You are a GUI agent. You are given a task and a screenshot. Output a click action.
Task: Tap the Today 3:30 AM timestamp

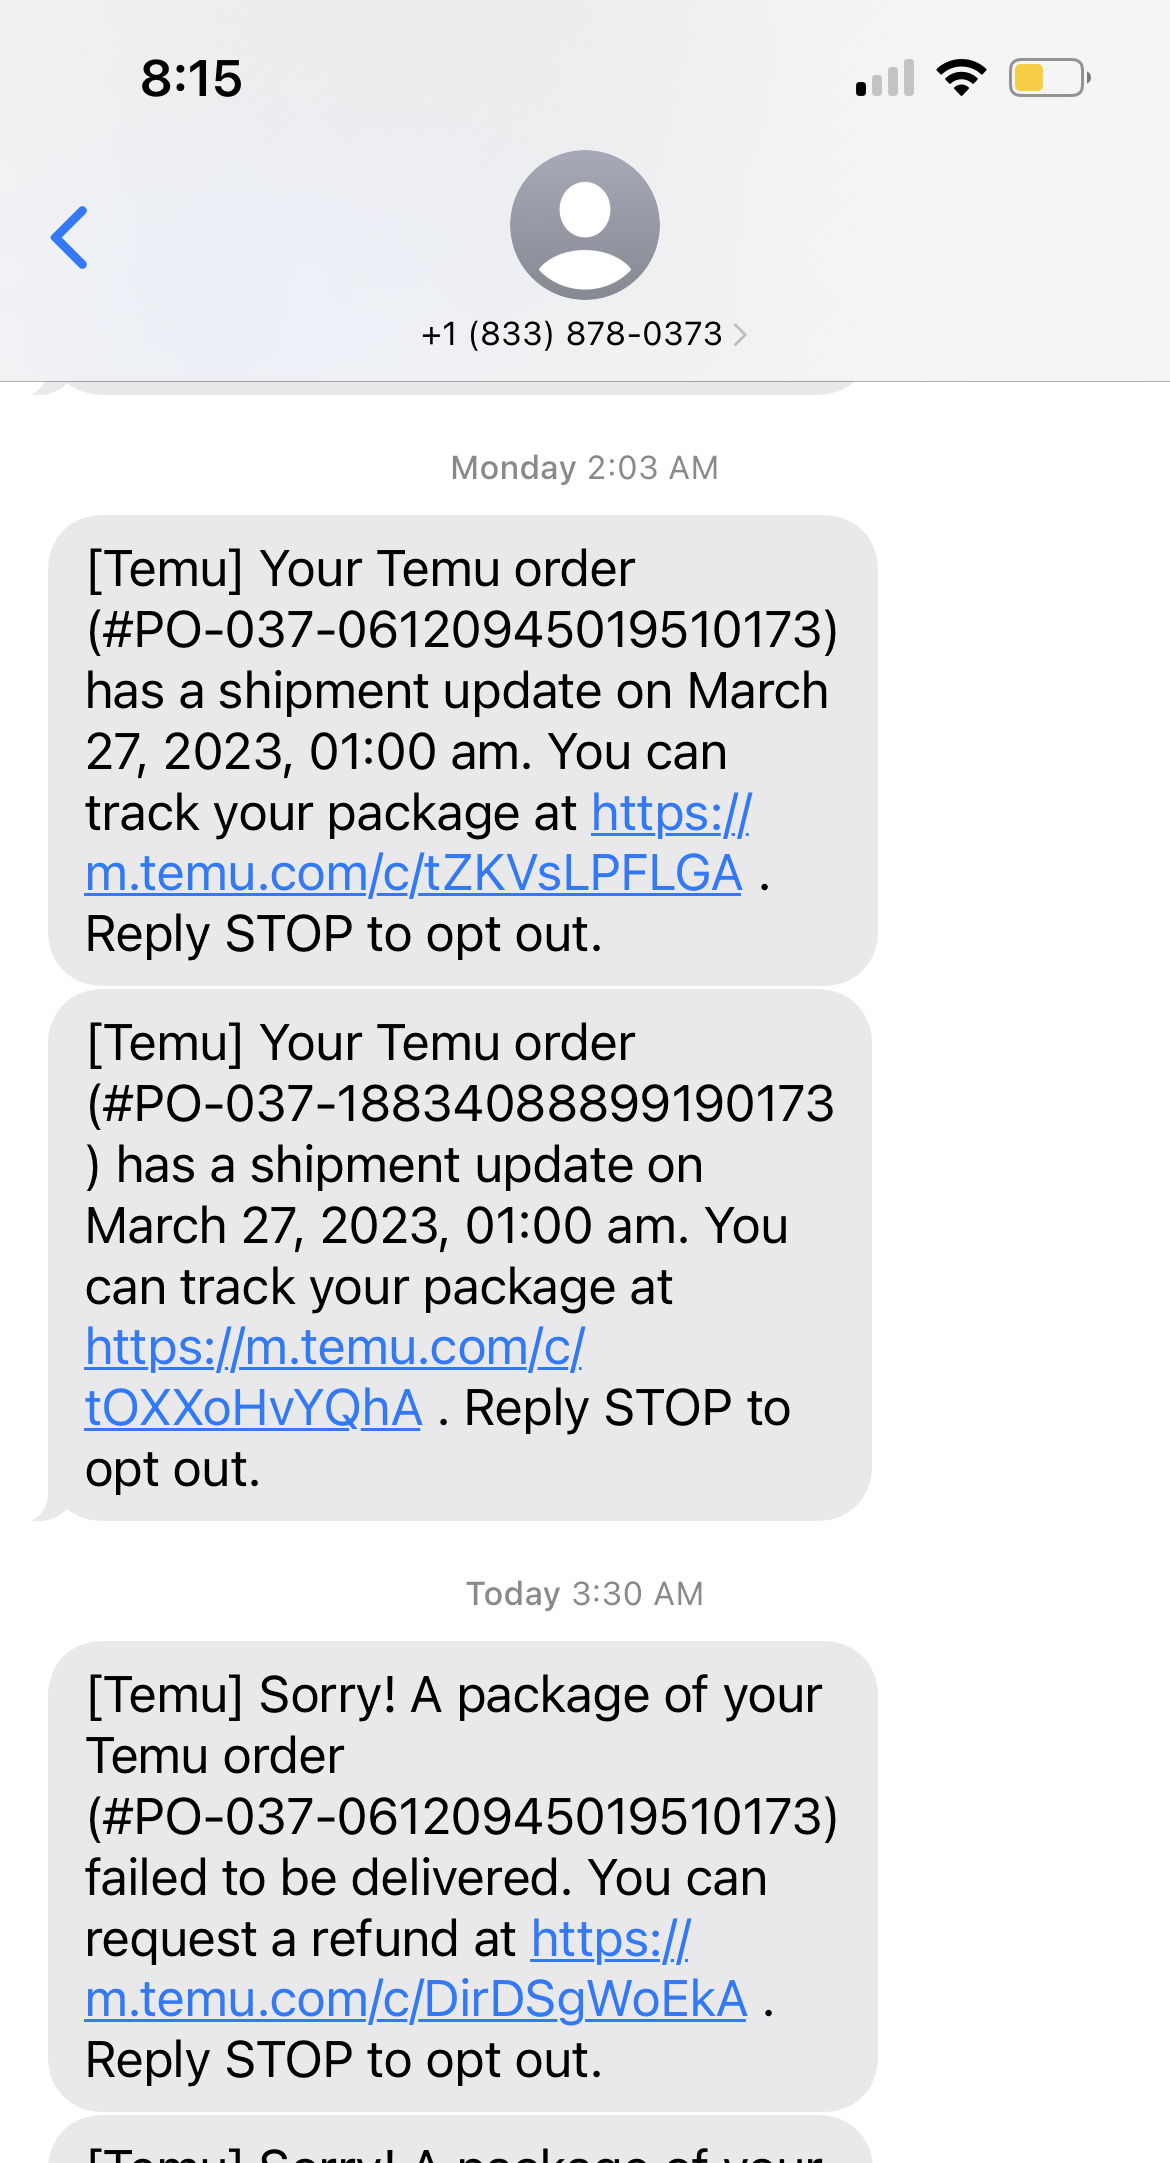pyautogui.click(x=583, y=1594)
